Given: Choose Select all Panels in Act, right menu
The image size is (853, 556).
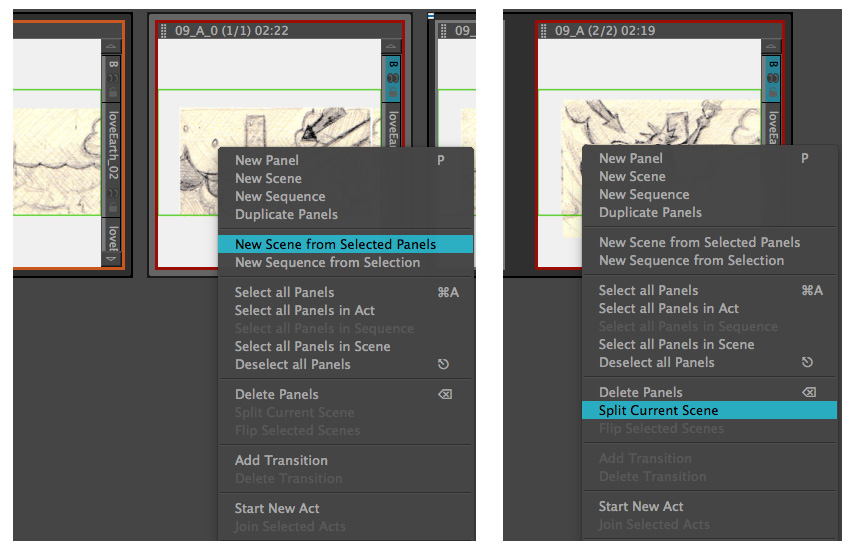Looking at the screenshot, I should (668, 308).
